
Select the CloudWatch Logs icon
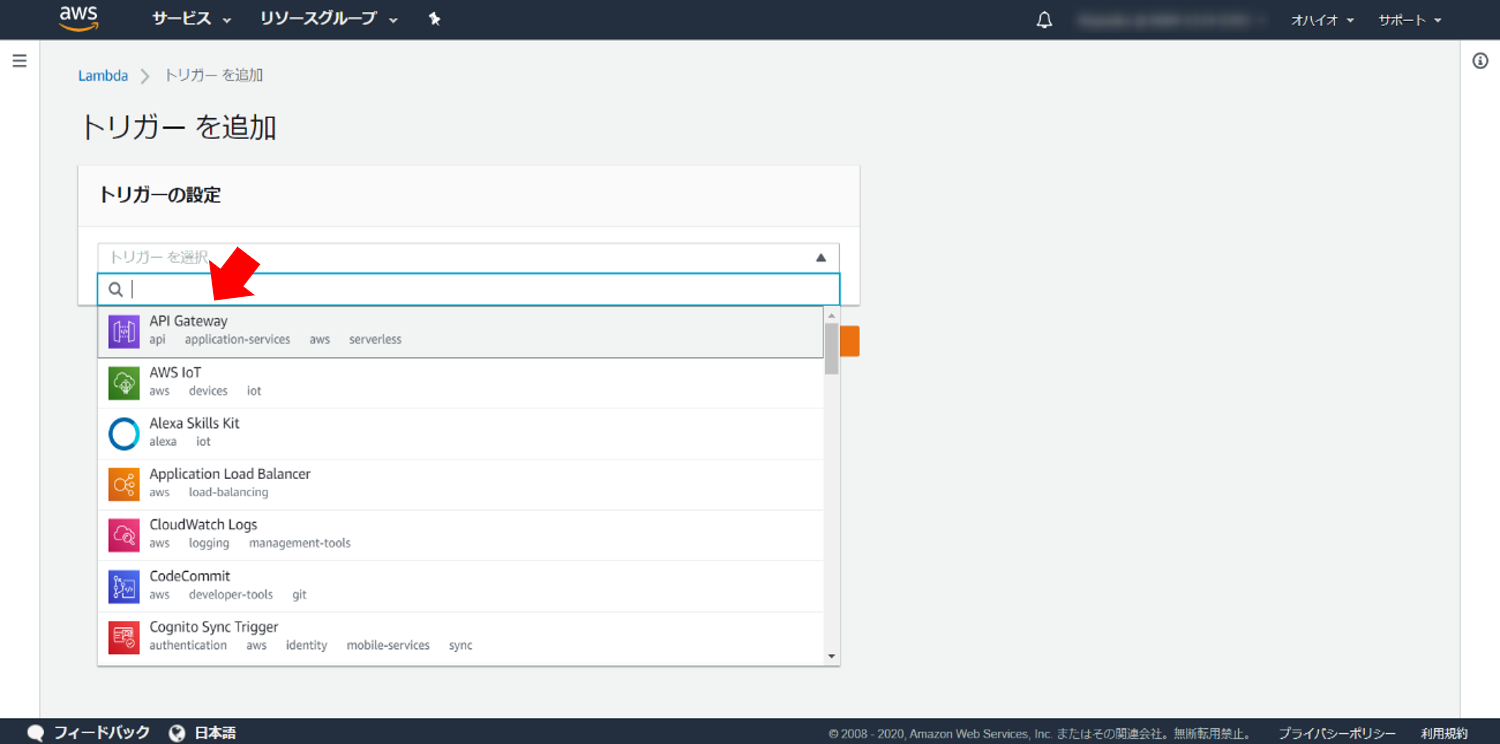click(x=124, y=536)
